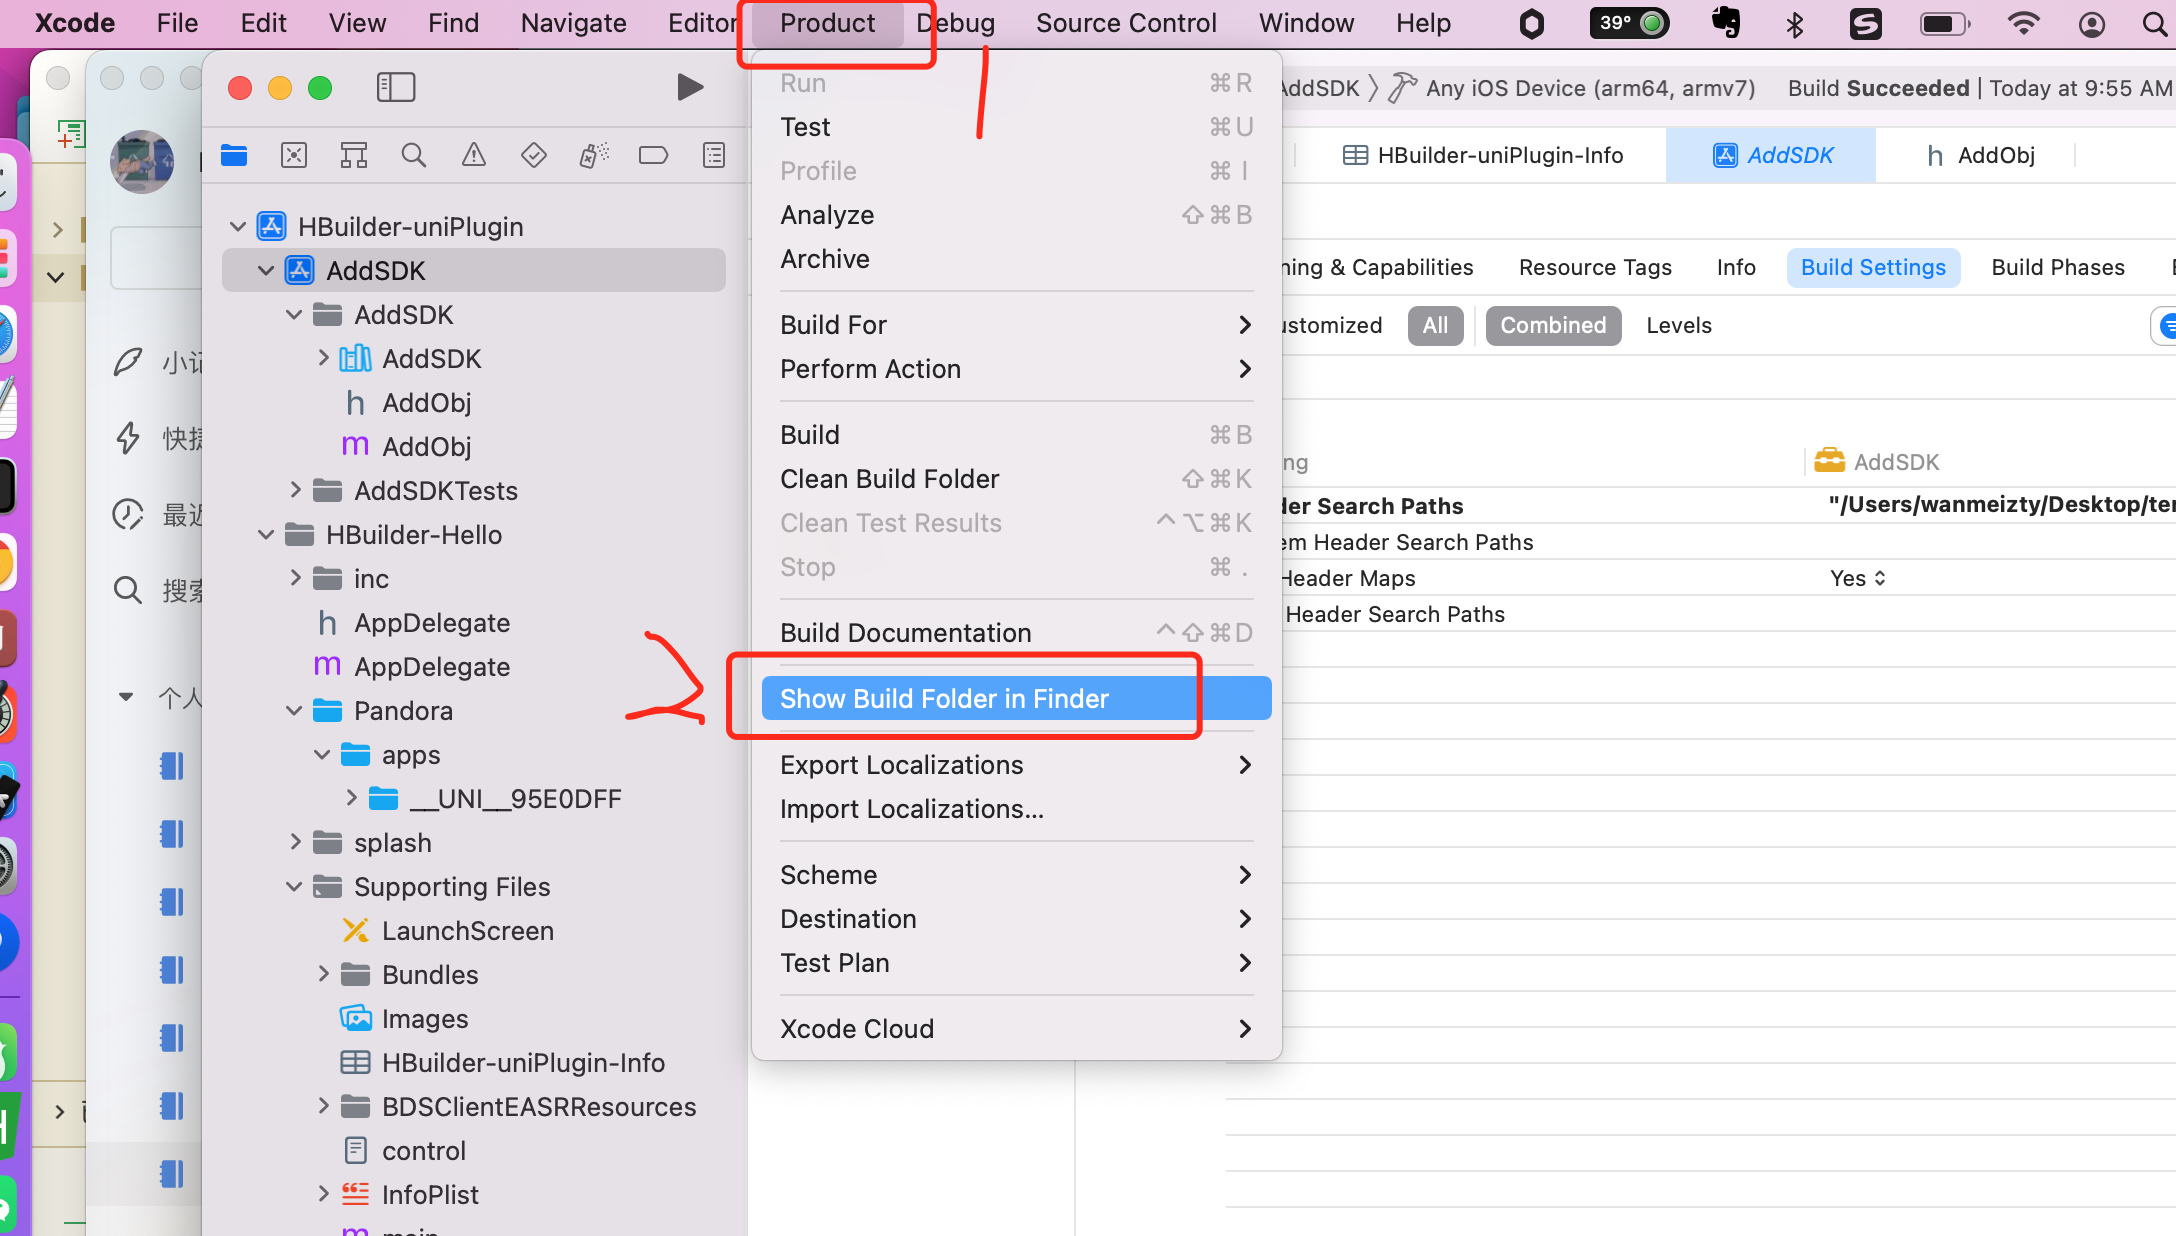The image size is (2176, 1236).
Task: Click the Run play button in toolbar
Action: [690, 87]
